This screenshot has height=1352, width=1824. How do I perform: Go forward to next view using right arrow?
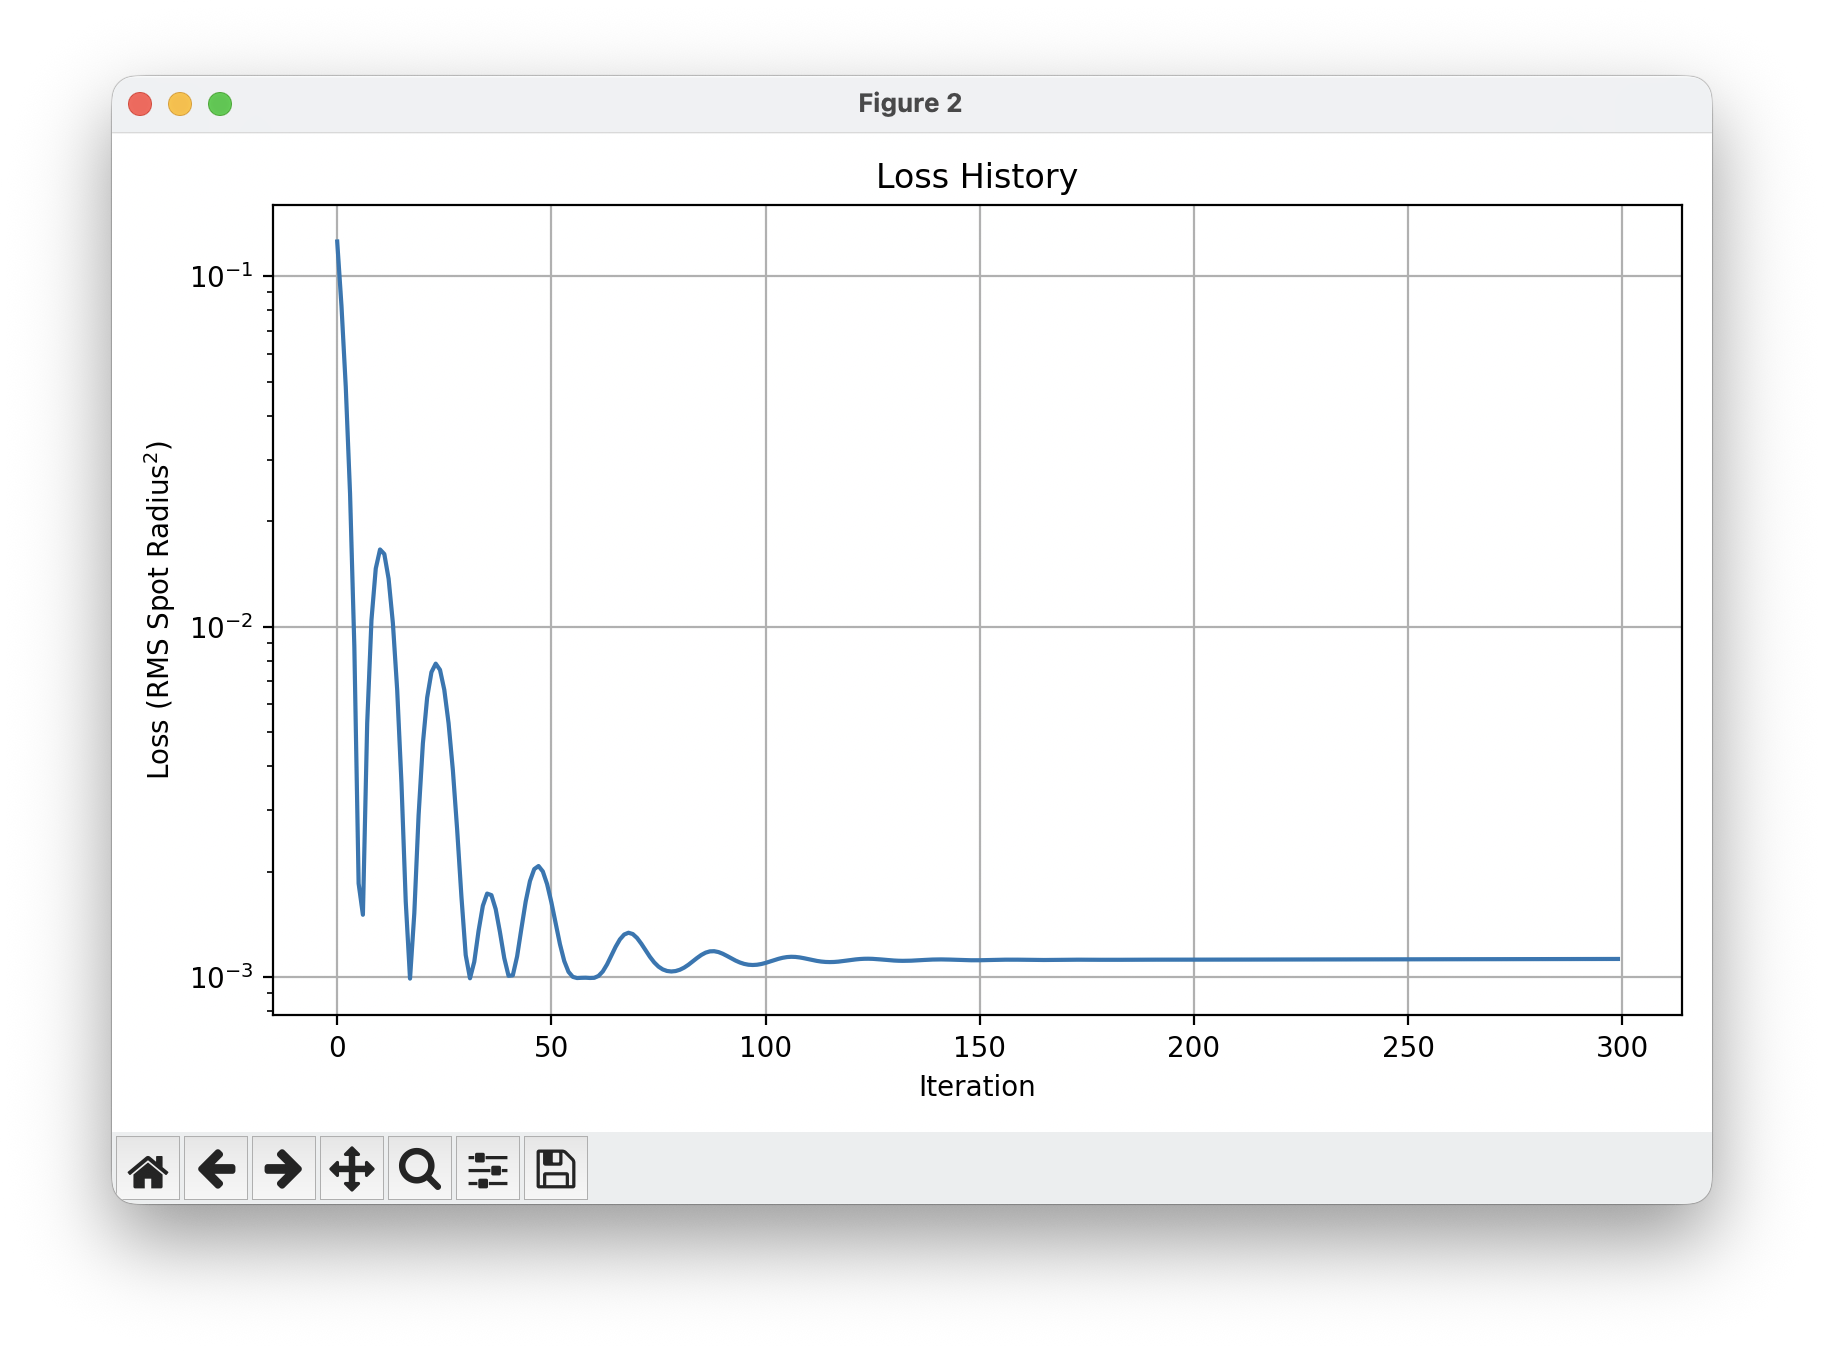tap(284, 1168)
